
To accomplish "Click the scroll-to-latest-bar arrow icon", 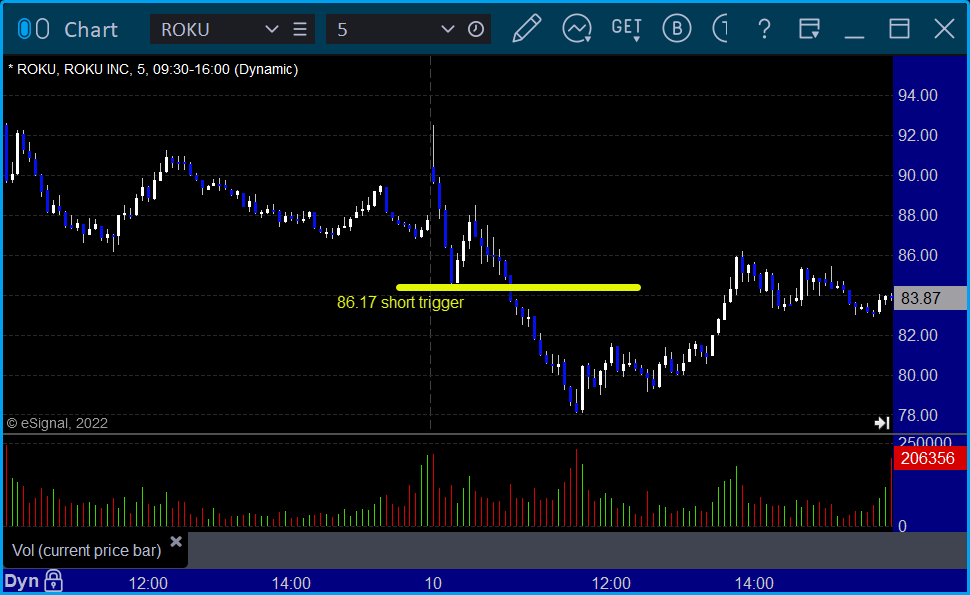I will (x=882, y=422).
